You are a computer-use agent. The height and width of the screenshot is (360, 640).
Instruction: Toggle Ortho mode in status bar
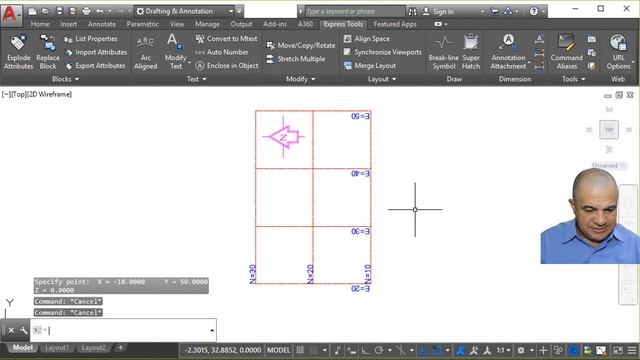[x=365, y=350]
